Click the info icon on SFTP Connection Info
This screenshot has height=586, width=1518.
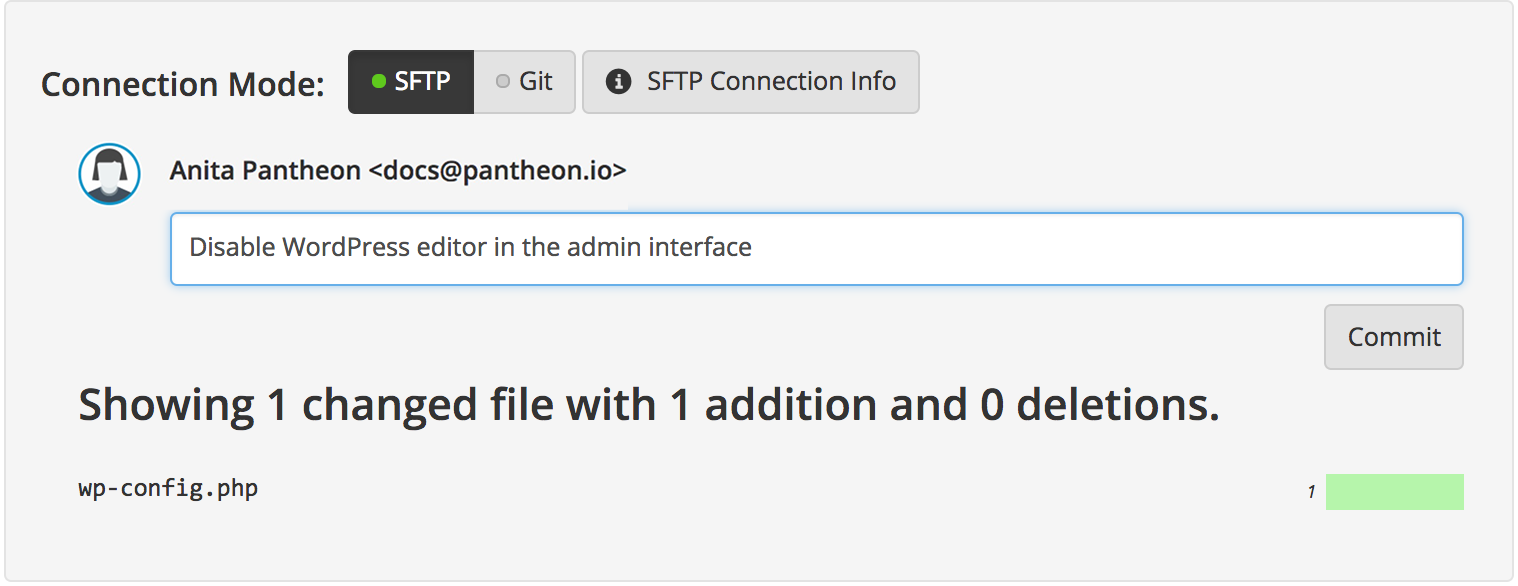point(620,81)
